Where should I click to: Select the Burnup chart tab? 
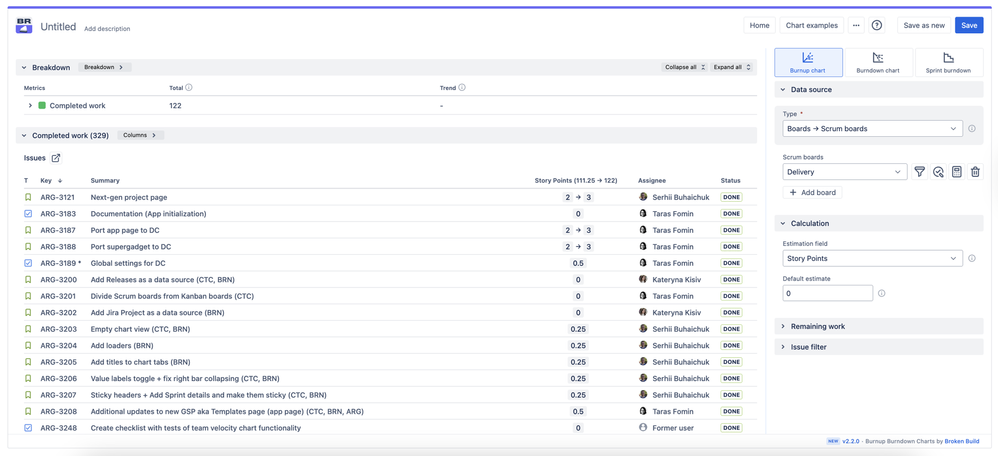[808, 62]
